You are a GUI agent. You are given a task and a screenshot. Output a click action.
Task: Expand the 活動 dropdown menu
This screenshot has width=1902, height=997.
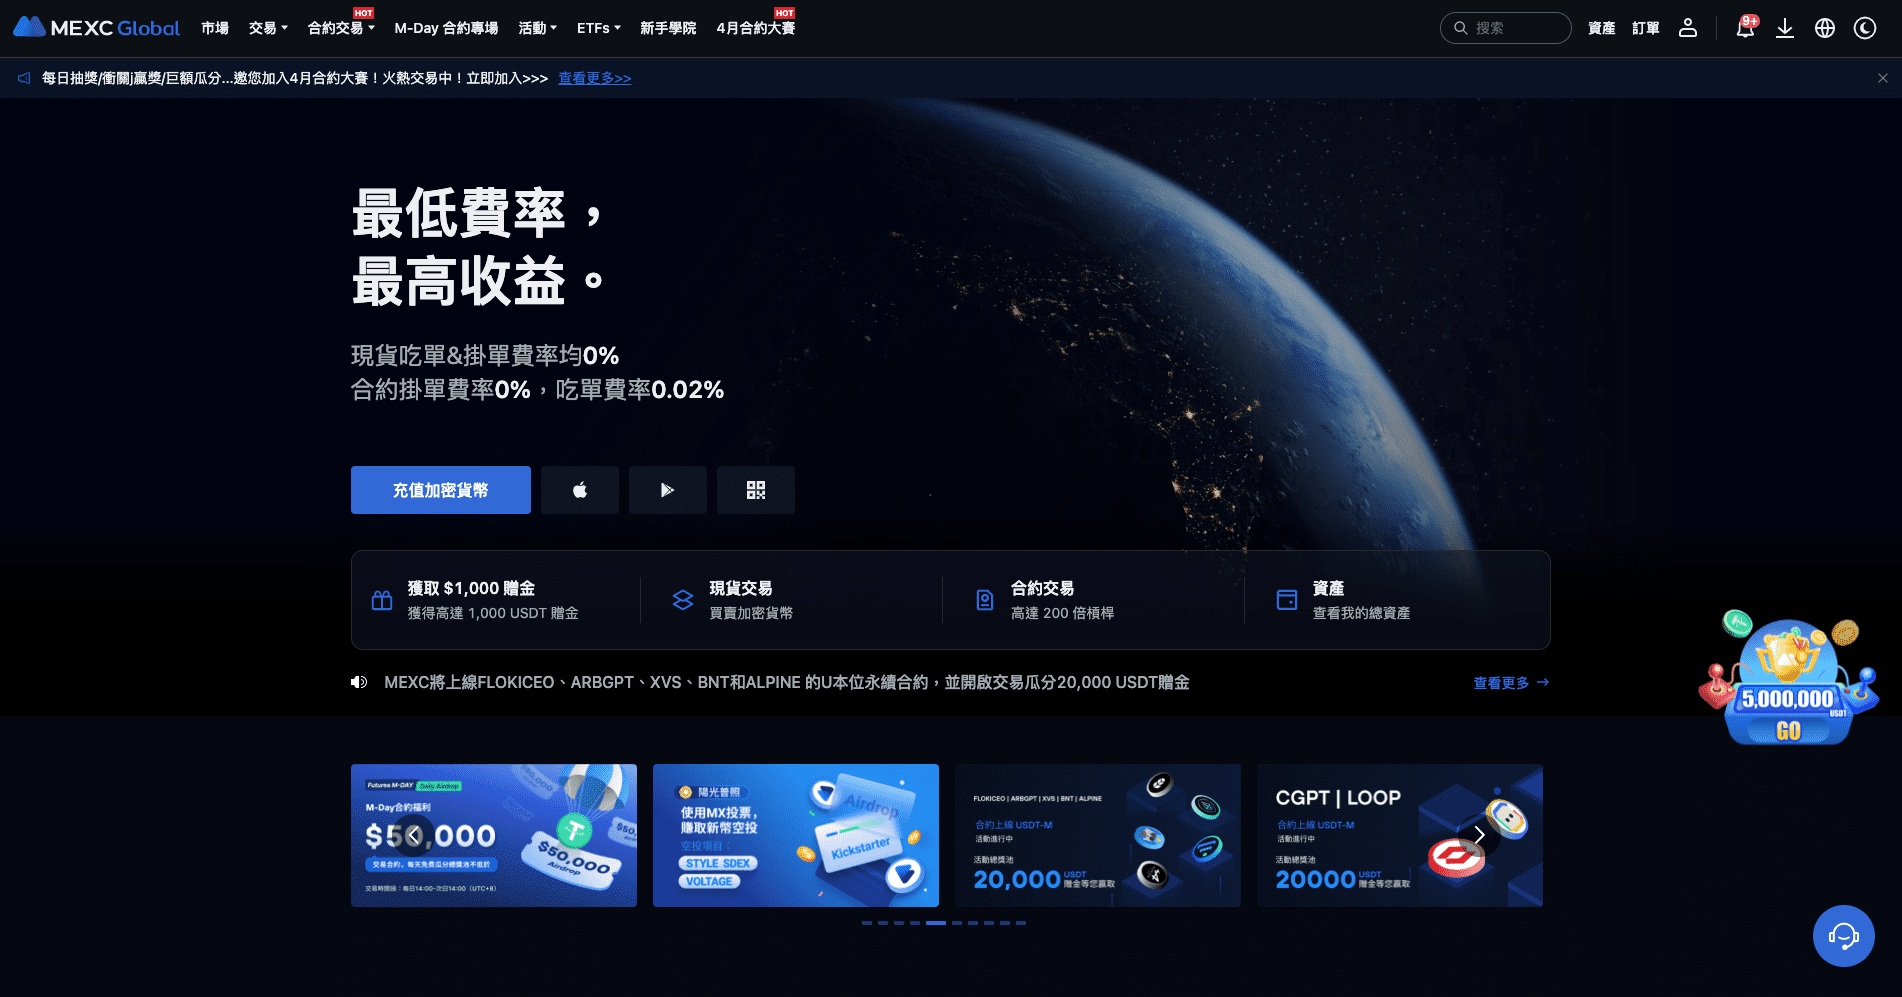537,28
